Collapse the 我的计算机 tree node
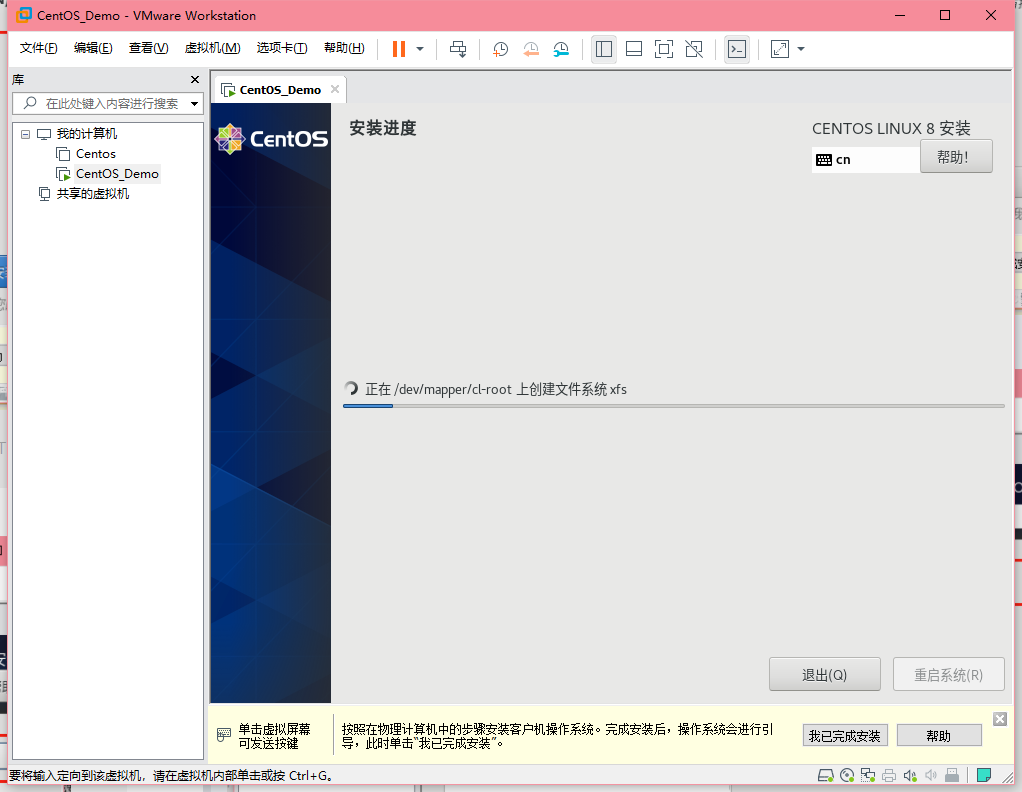This screenshot has height=792, width=1022. tap(25, 134)
